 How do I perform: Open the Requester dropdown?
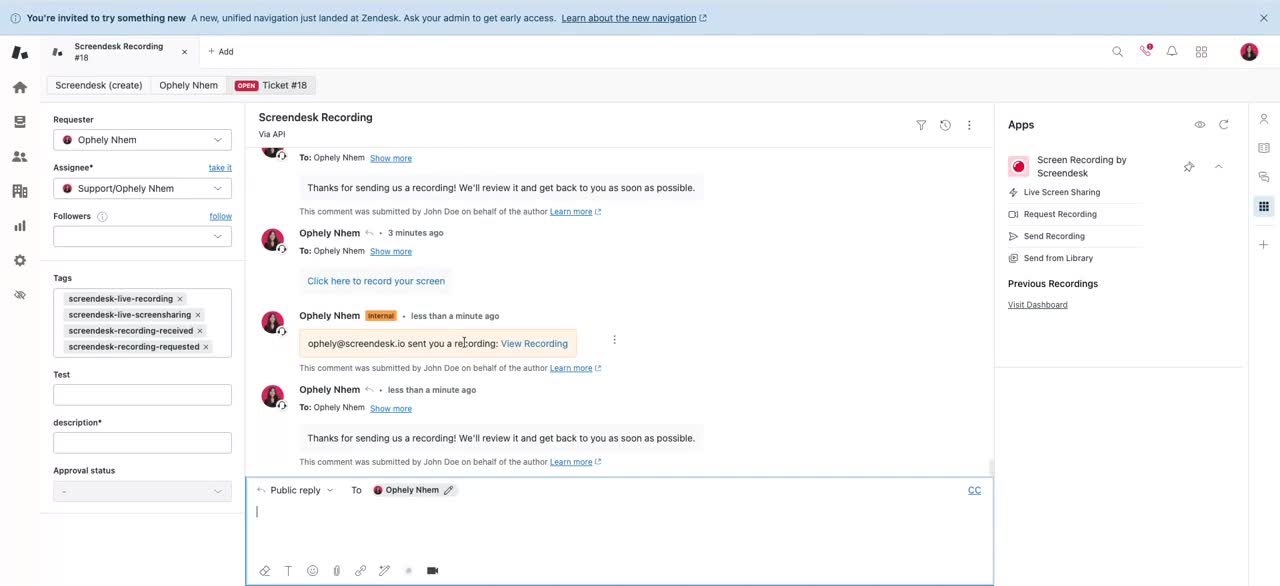click(x=142, y=140)
